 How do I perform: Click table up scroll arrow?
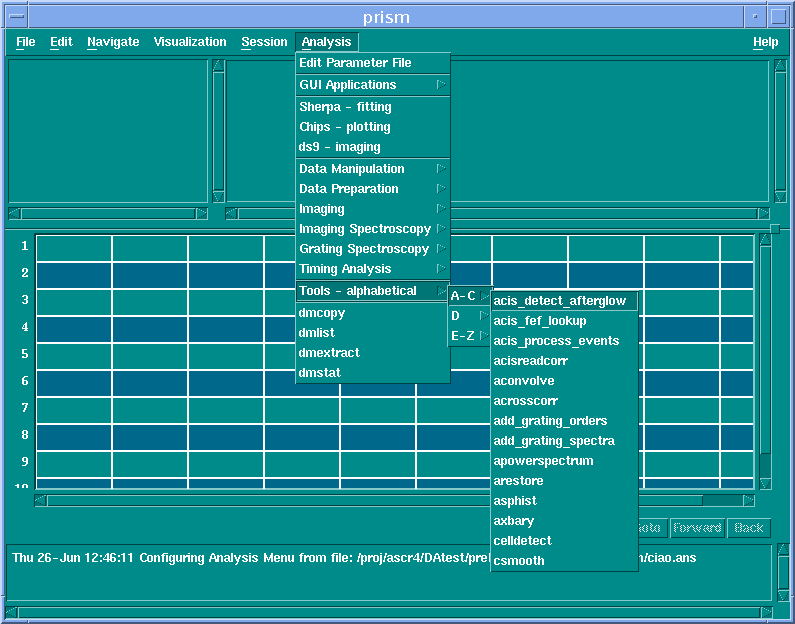pos(765,240)
